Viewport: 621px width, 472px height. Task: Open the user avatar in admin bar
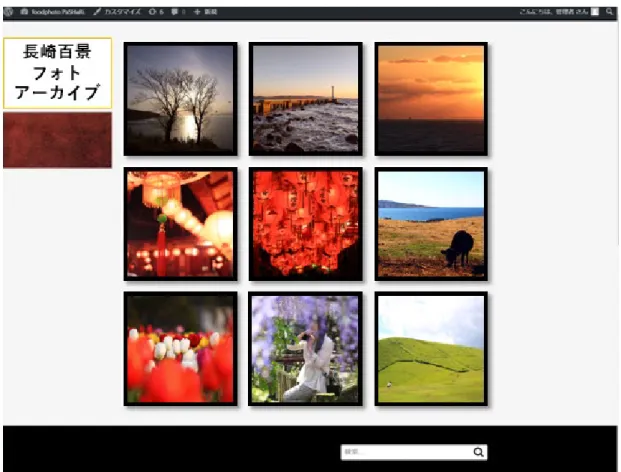tap(594, 12)
